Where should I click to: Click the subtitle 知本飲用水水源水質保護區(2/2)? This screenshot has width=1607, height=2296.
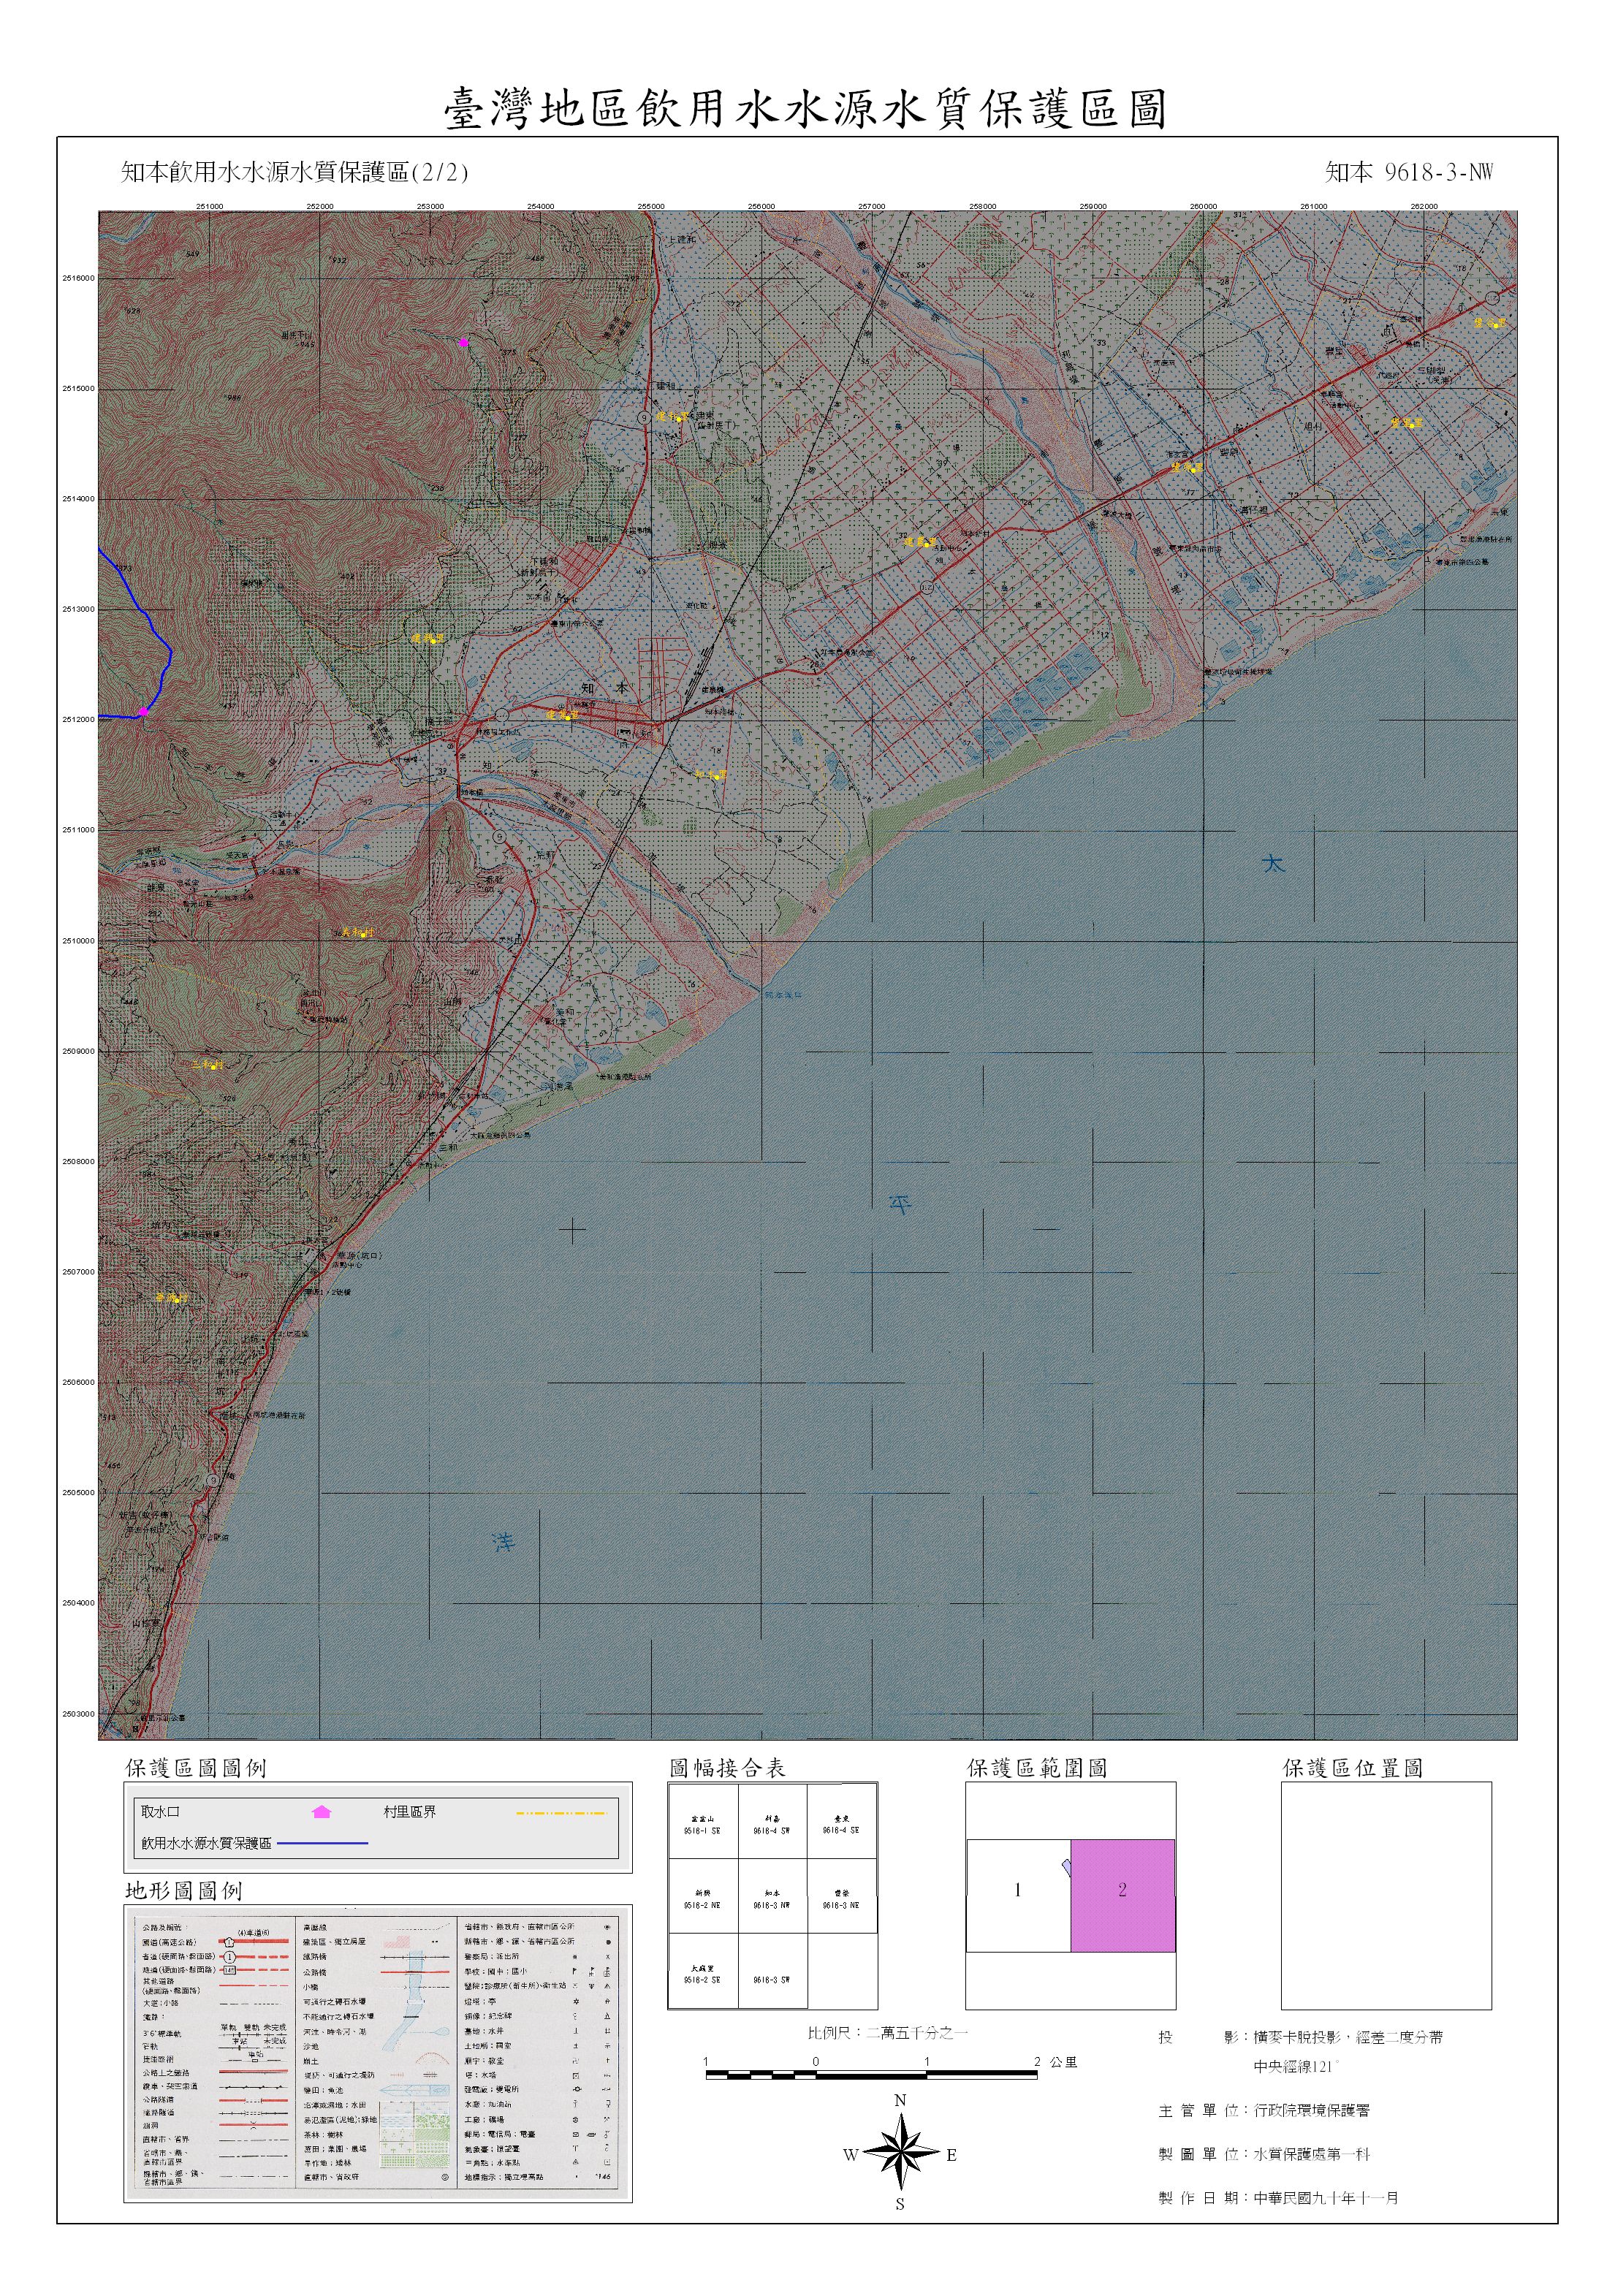(x=295, y=172)
